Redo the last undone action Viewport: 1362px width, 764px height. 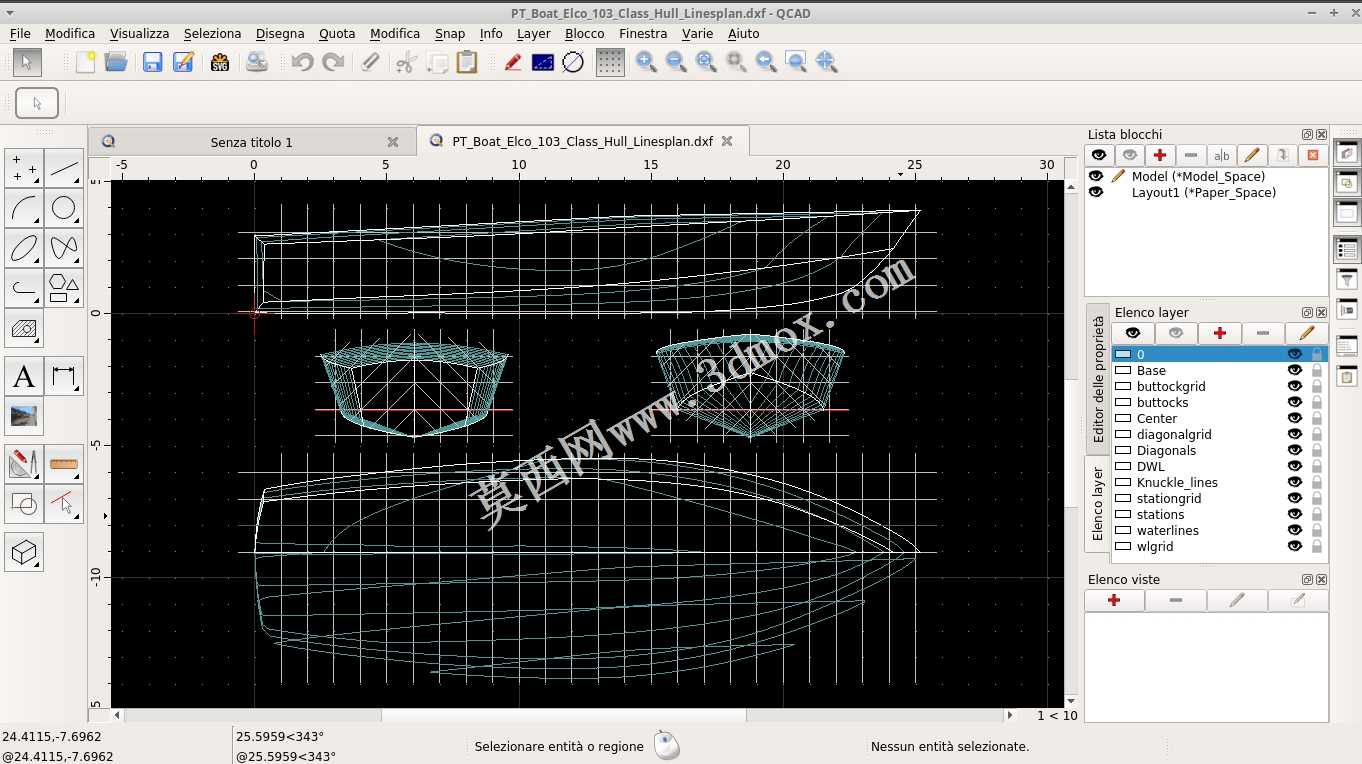pos(333,62)
